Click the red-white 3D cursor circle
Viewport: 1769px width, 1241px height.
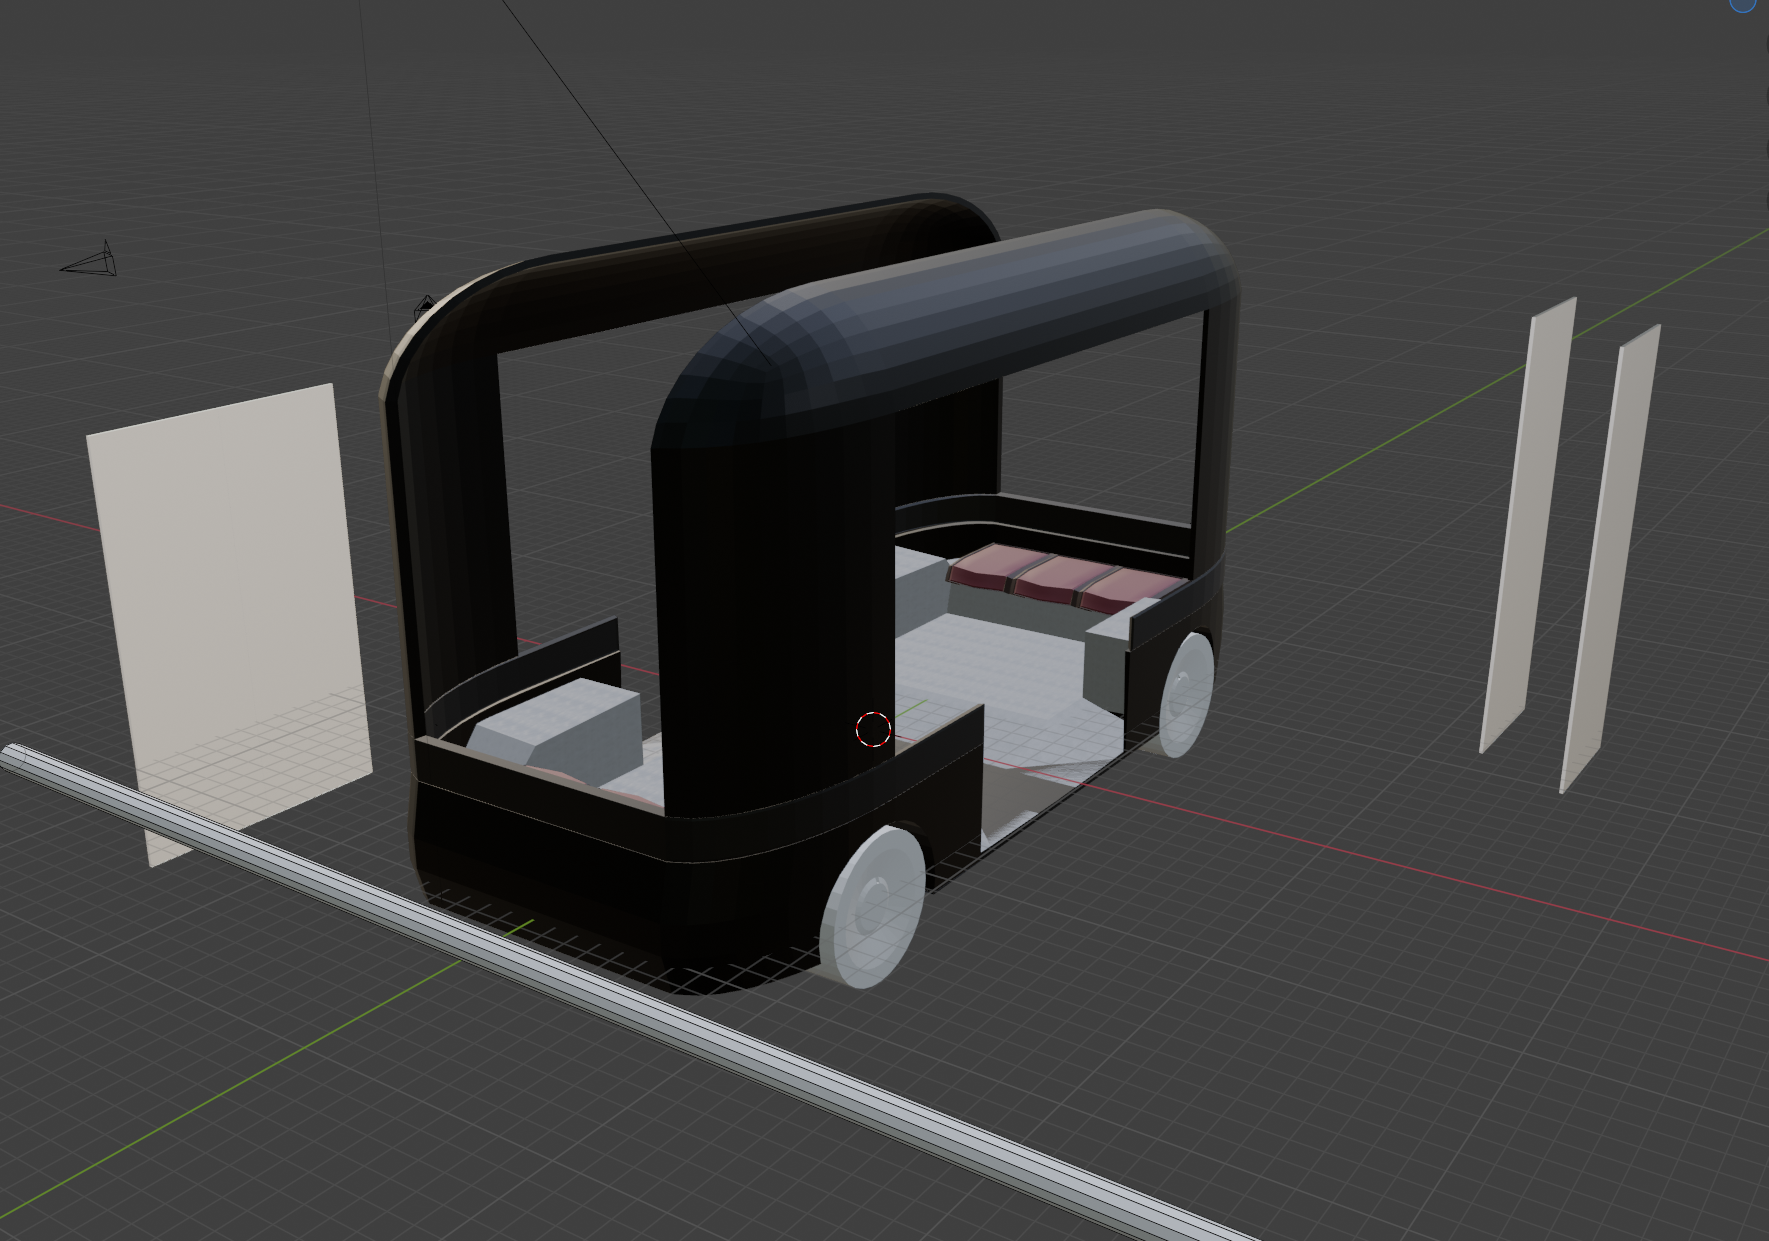[x=873, y=730]
